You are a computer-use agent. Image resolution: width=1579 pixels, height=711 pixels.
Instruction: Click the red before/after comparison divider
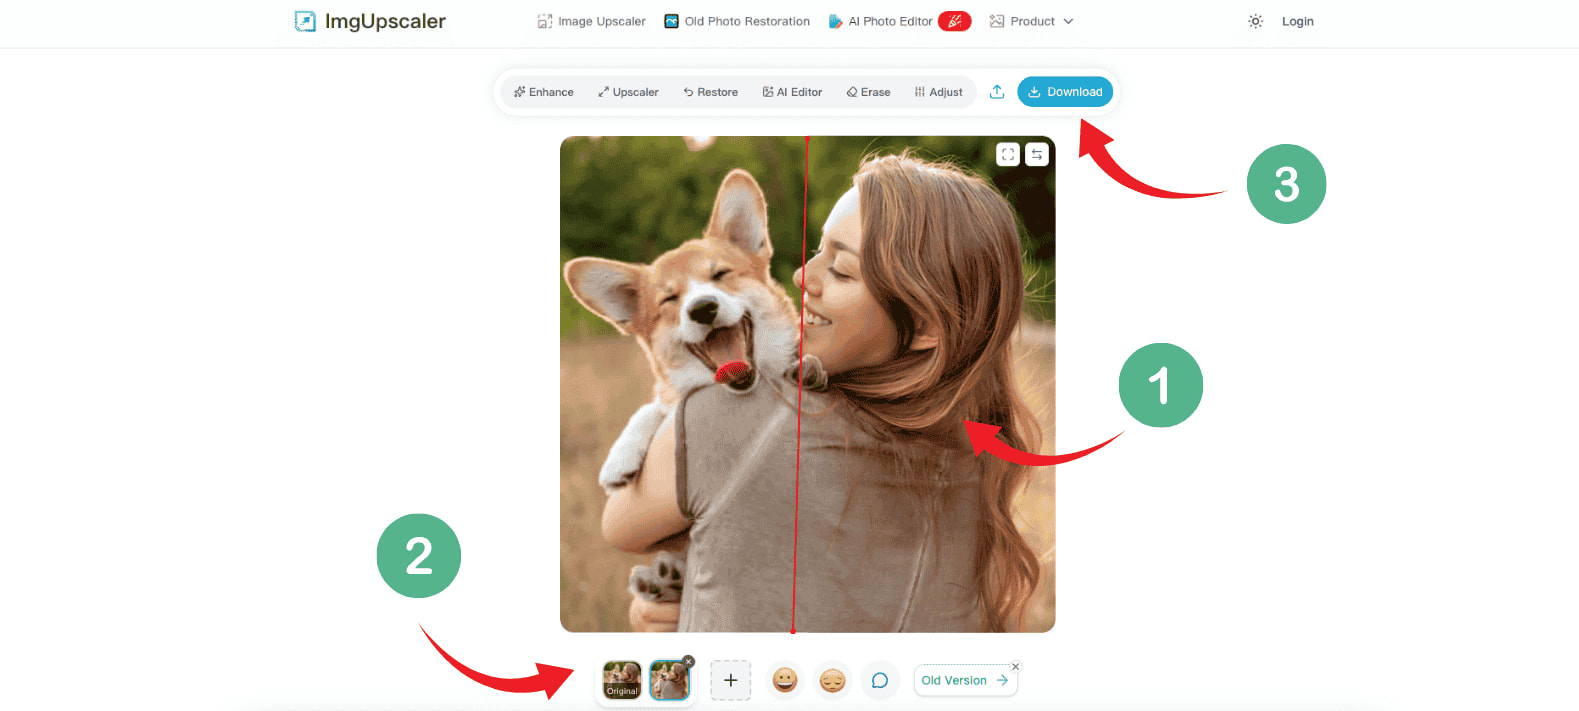[x=800, y=384]
